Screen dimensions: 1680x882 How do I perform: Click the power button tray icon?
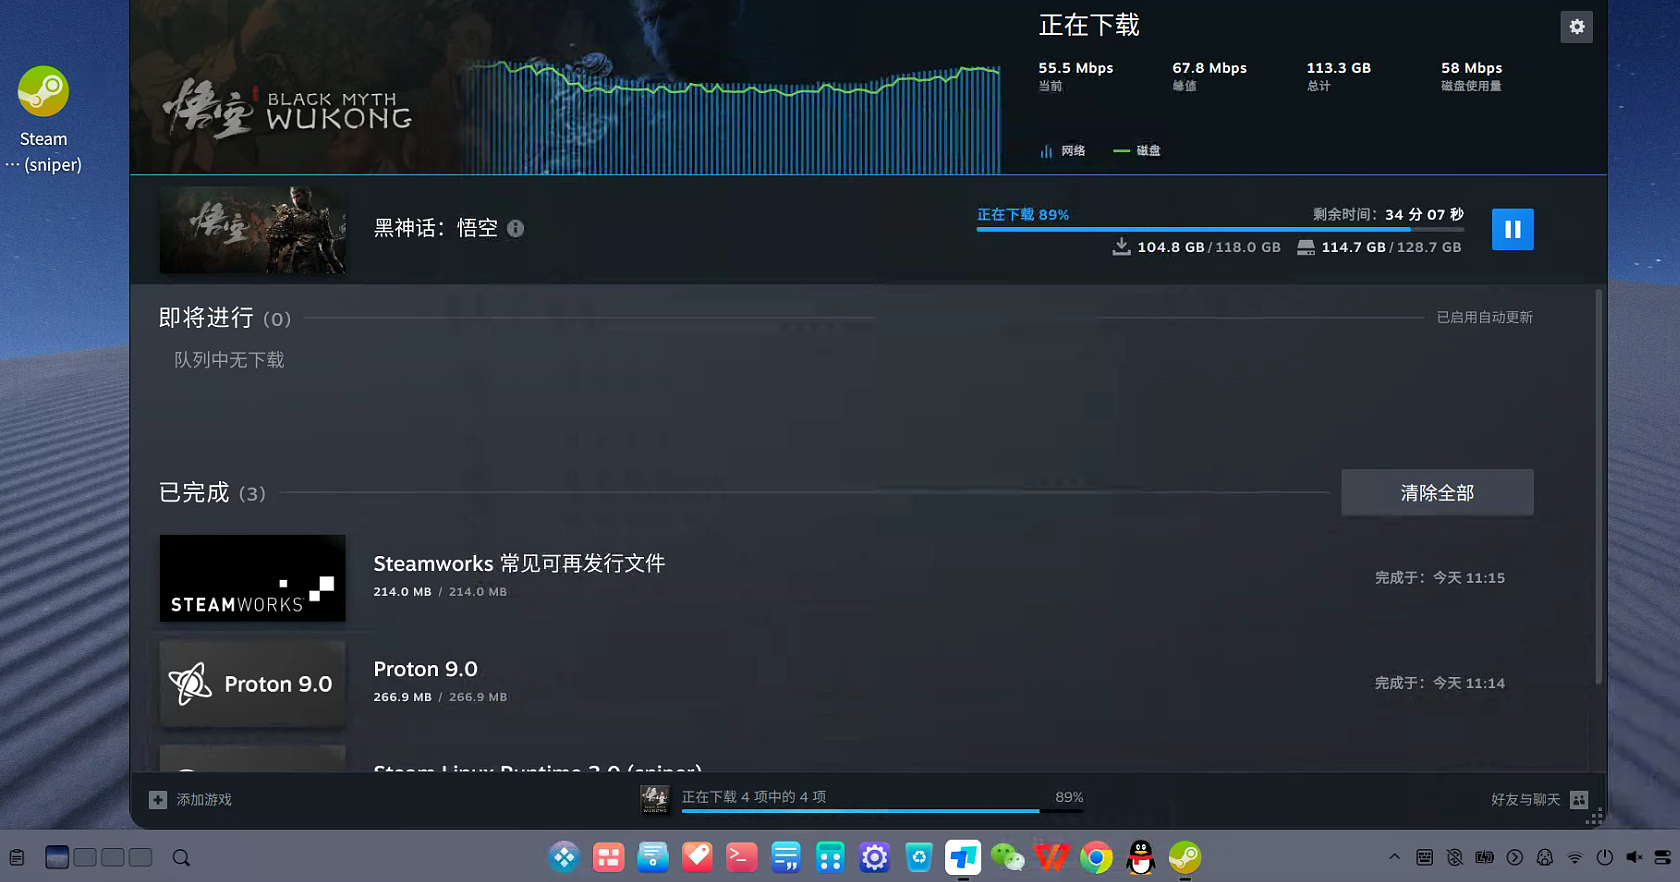tap(1604, 857)
